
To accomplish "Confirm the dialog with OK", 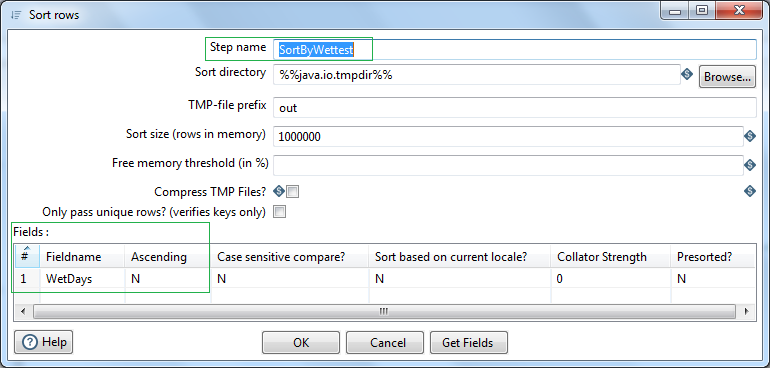I will click(301, 342).
